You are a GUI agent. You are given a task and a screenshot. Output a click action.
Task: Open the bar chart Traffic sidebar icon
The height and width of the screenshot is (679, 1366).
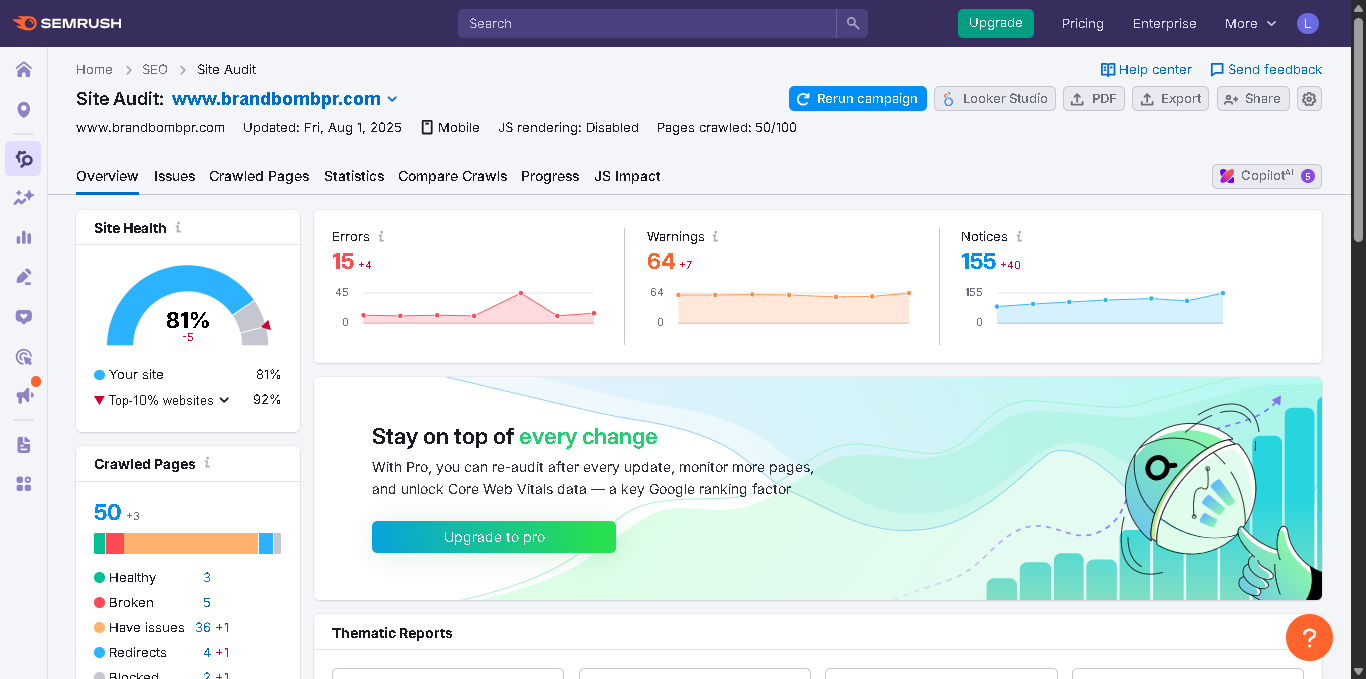tap(24, 237)
